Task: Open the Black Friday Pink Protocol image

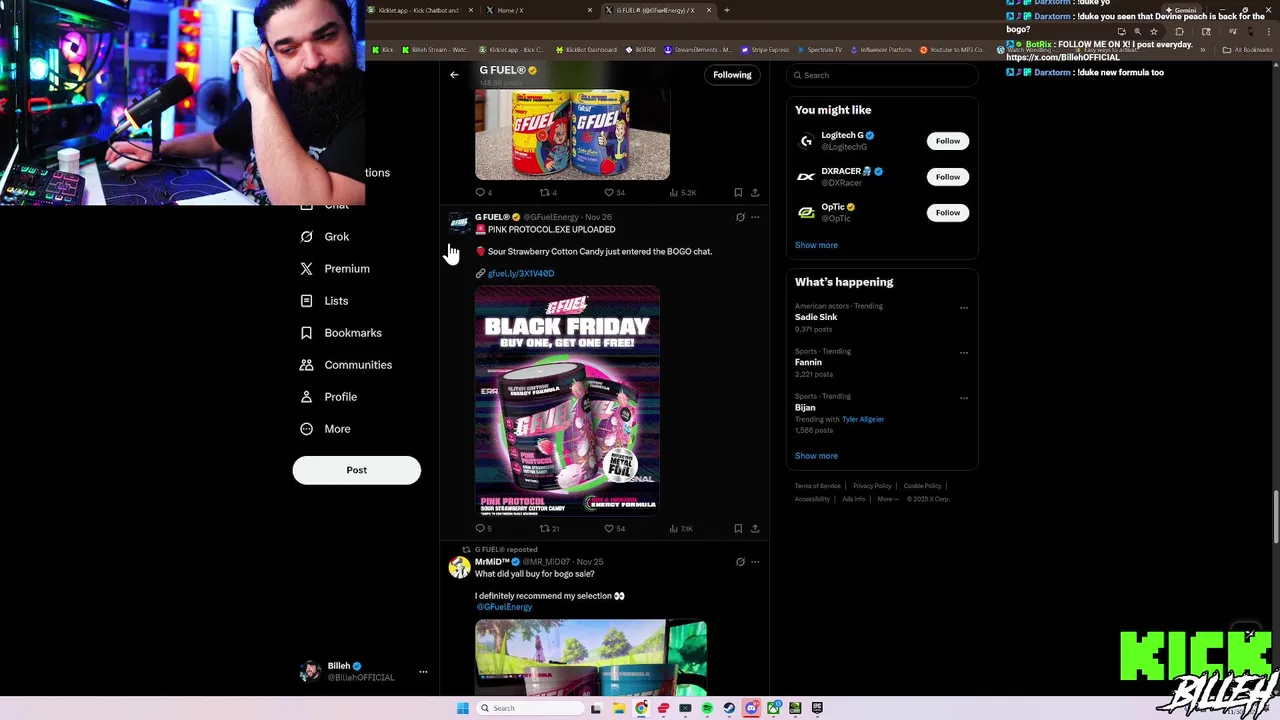Action: point(567,401)
